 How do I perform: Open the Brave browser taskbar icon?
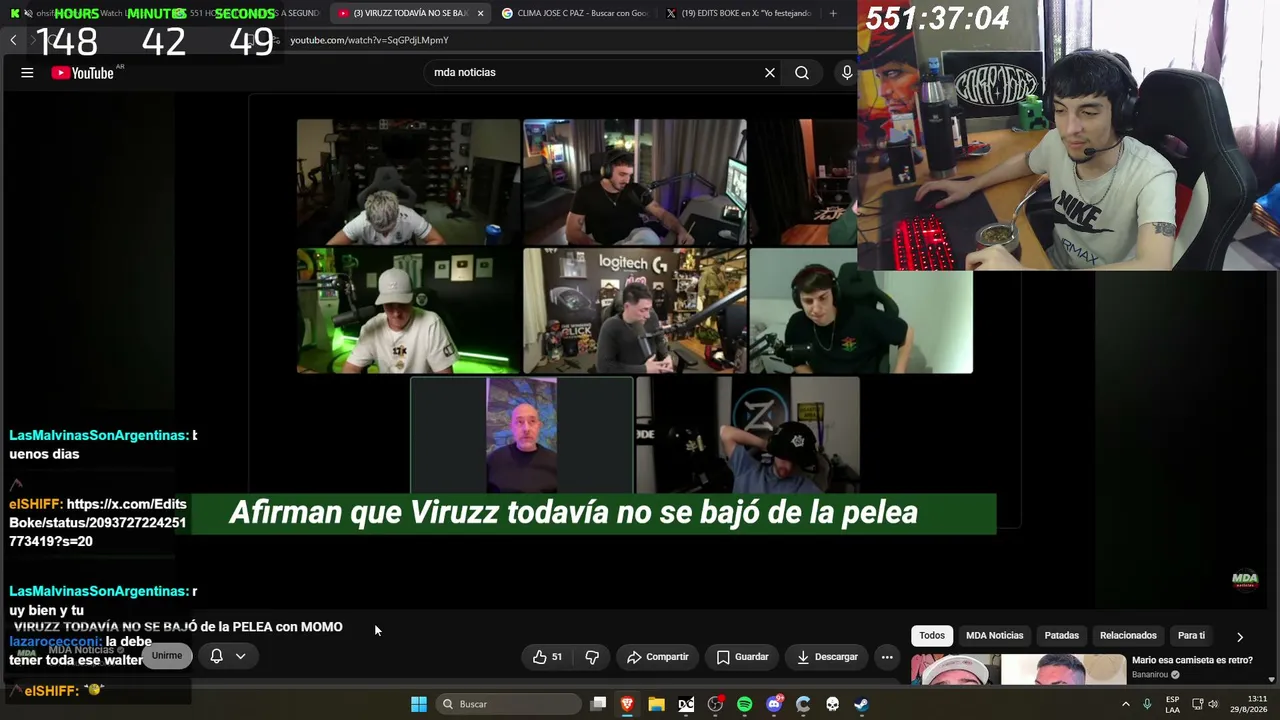click(x=627, y=704)
